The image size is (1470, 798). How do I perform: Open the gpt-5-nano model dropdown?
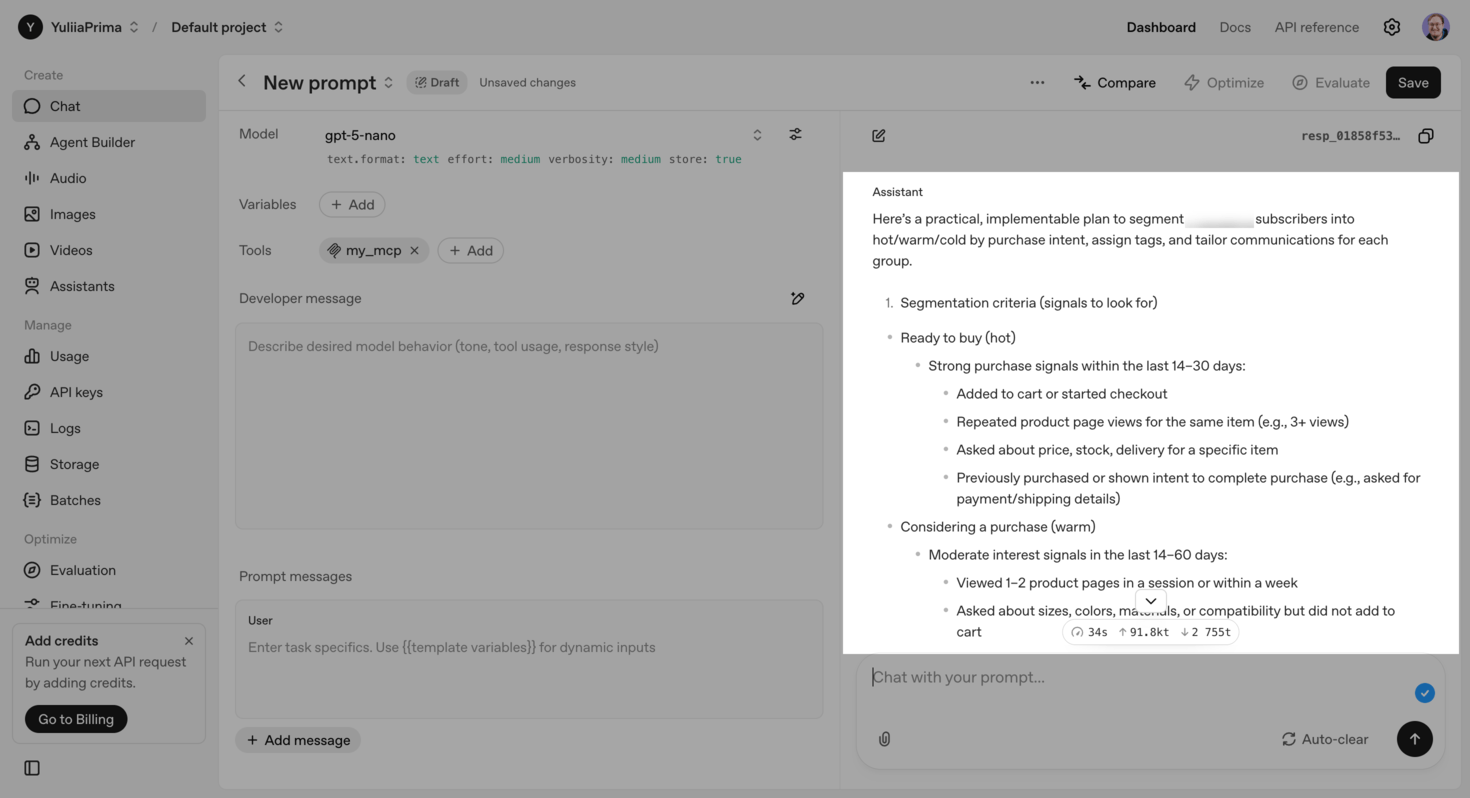click(757, 135)
